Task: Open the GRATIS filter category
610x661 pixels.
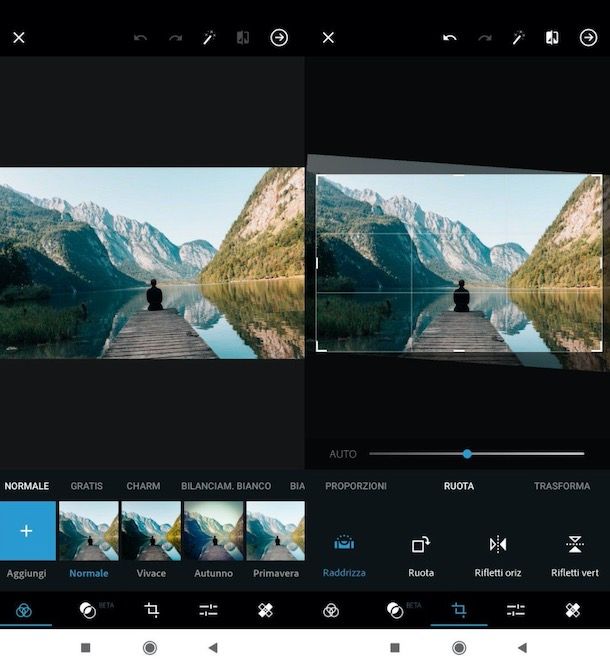Action: click(x=87, y=486)
